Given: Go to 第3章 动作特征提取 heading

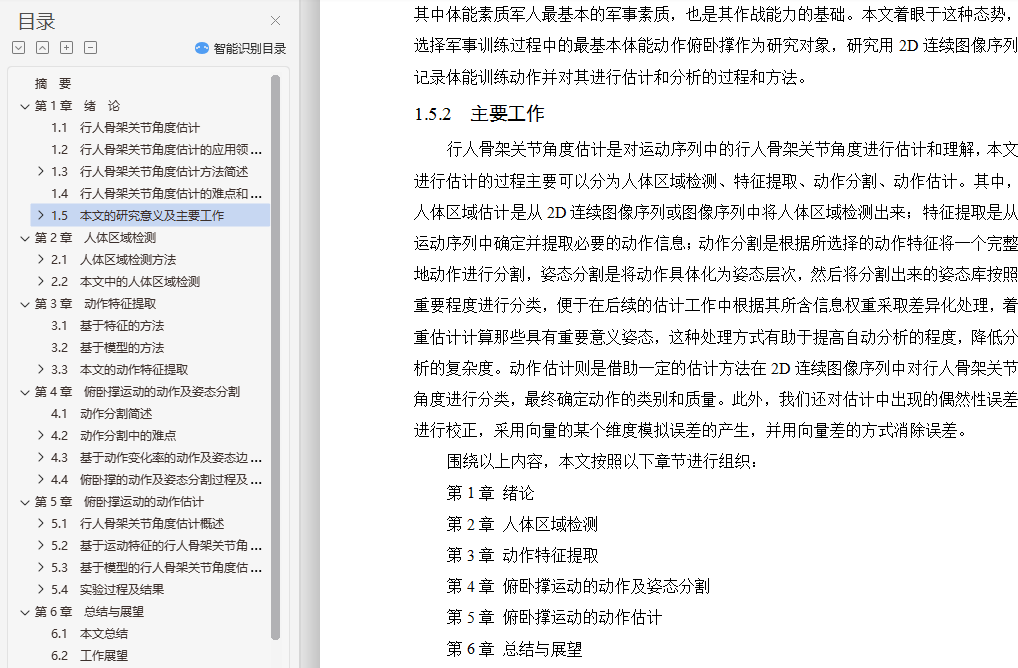Looking at the screenshot, I should point(95,304).
